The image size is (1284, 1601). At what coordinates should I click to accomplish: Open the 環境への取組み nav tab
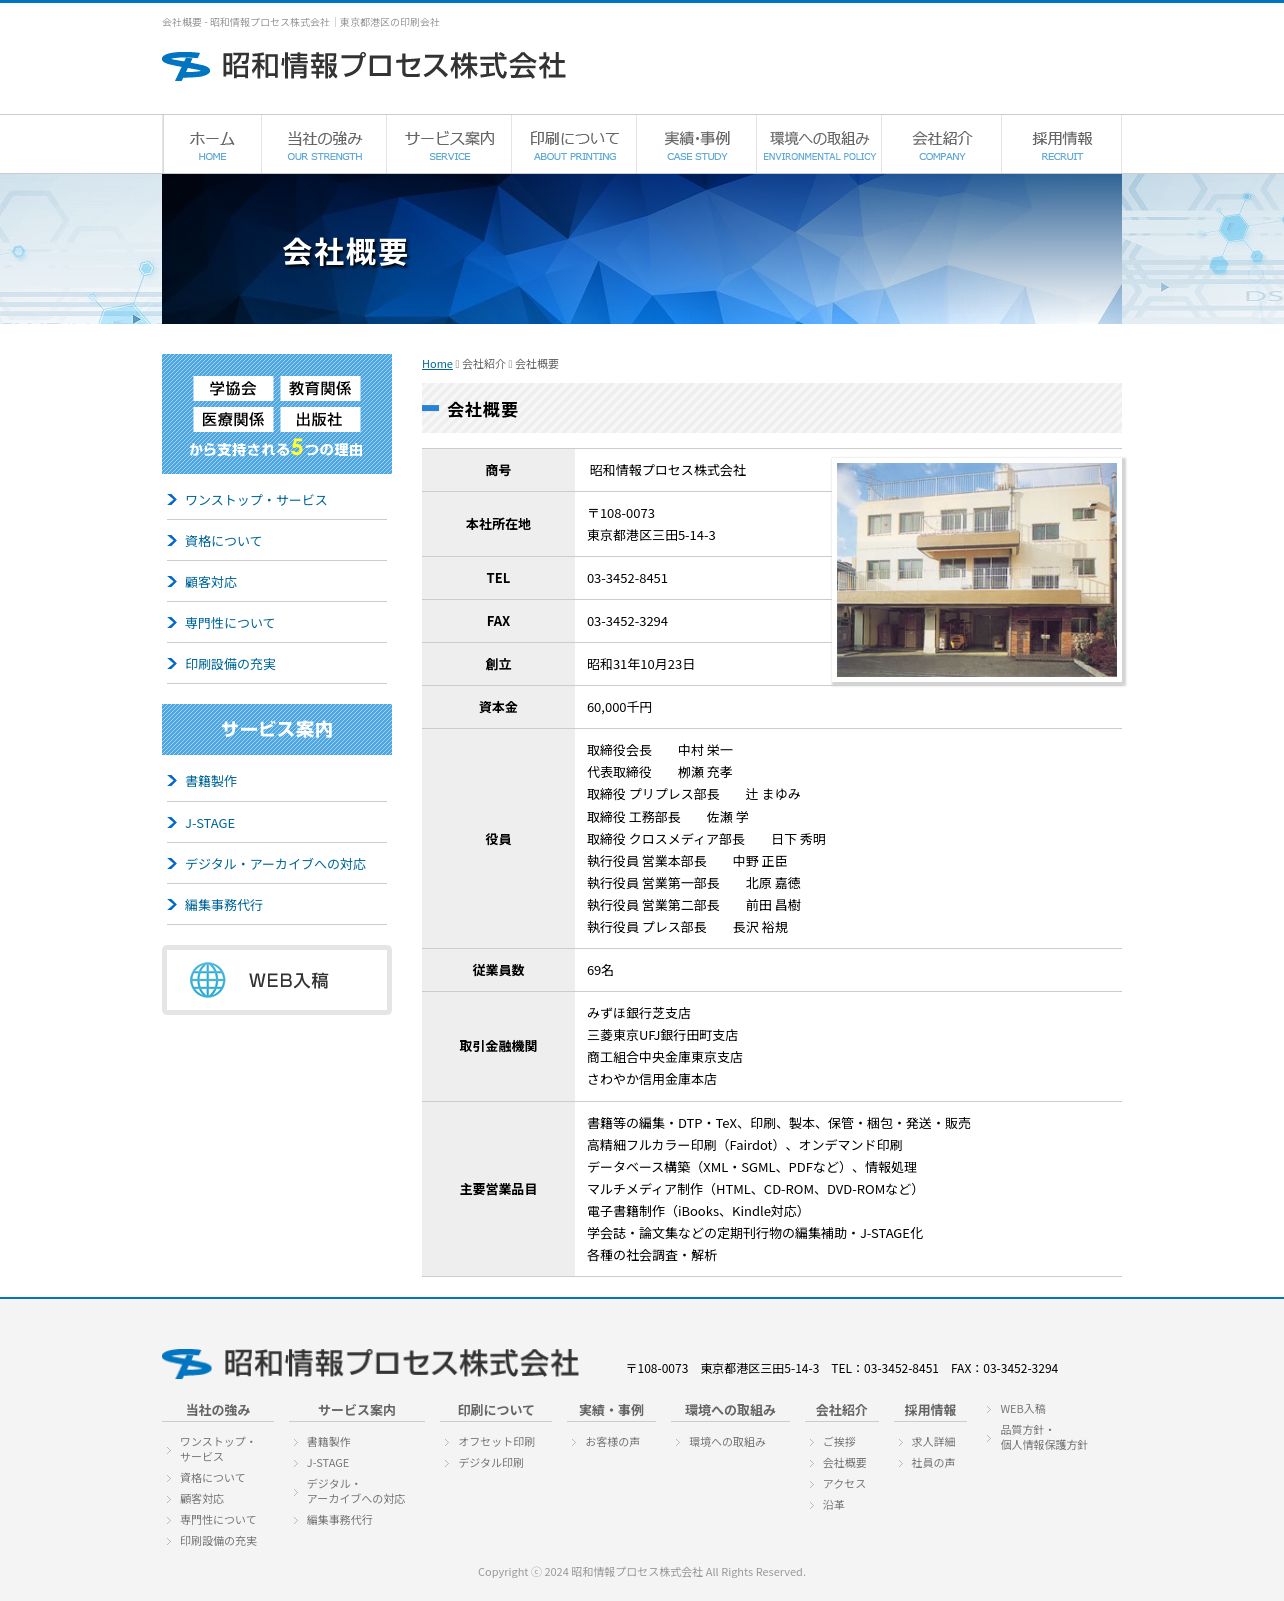[819, 144]
